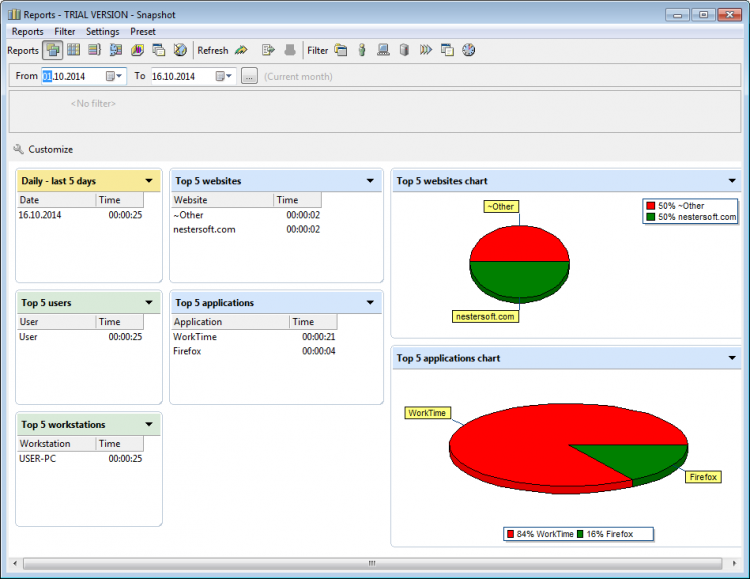The height and width of the screenshot is (579, 750).
Task: Click the scrollbar right arrow
Action: tap(734, 563)
